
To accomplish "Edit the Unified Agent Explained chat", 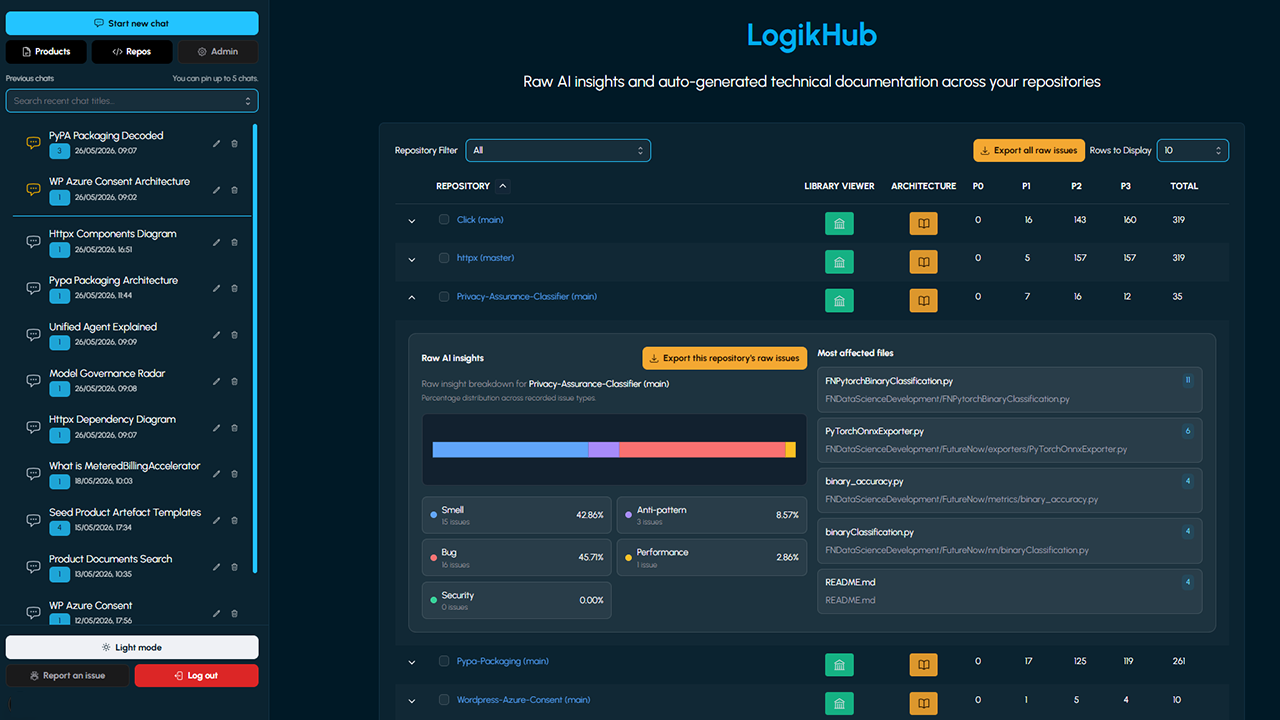I will (x=217, y=335).
